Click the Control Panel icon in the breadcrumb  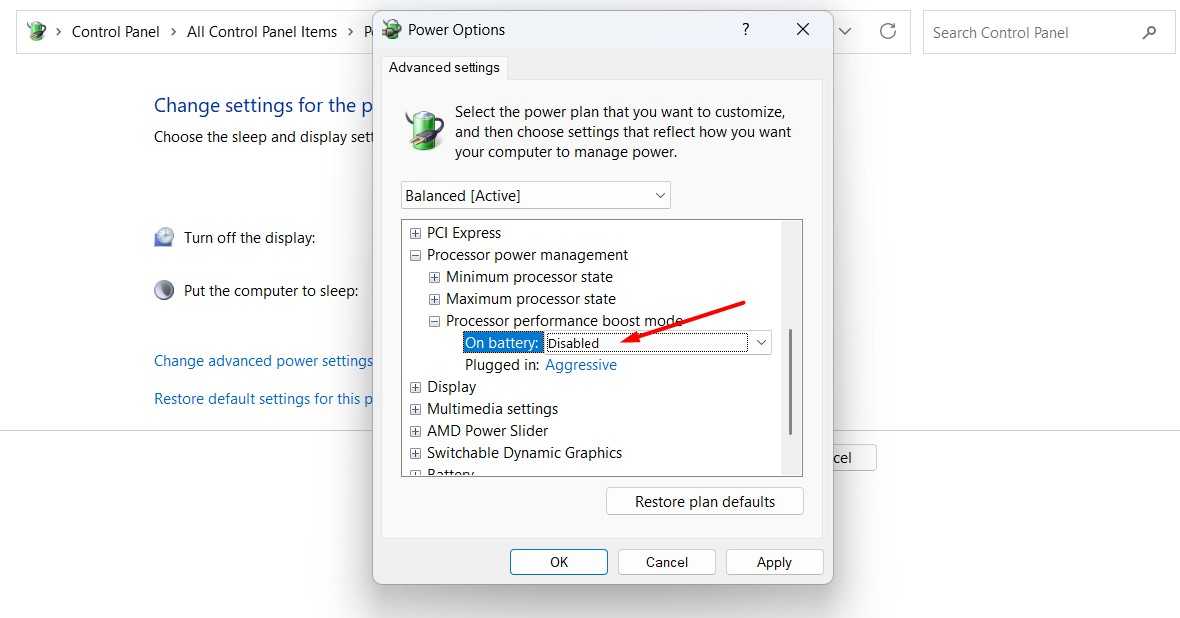coord(38,31)
